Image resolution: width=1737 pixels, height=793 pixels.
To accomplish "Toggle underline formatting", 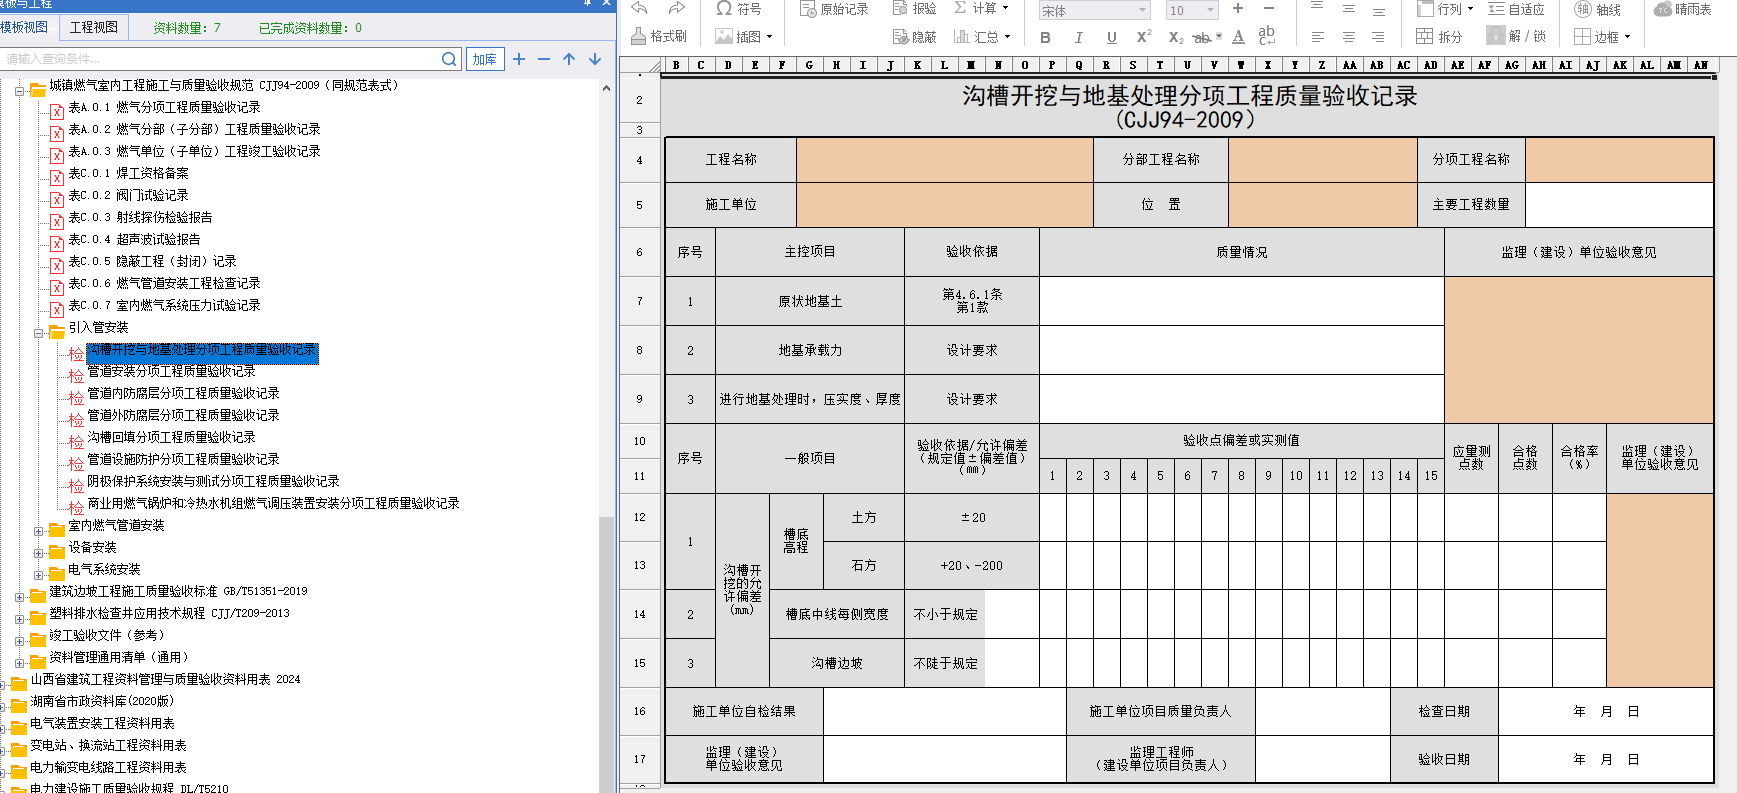I will coord(1111,38).
